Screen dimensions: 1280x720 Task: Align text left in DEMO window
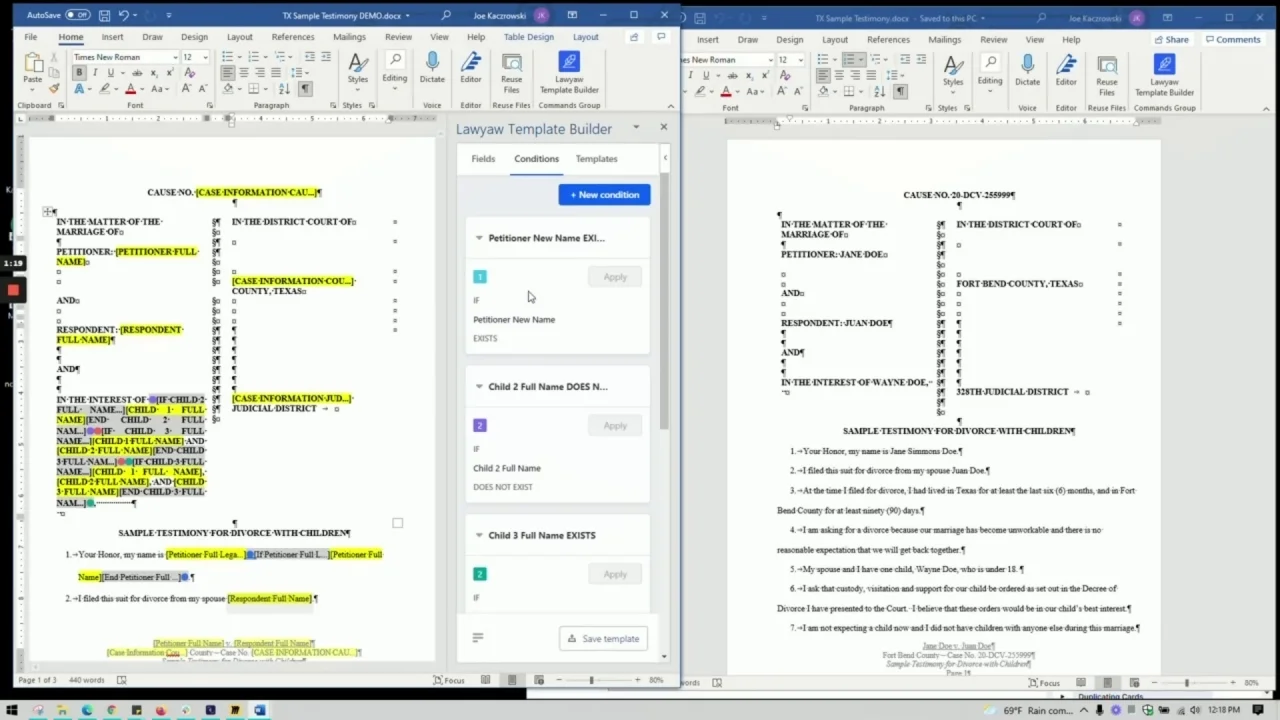click(228, 73)
